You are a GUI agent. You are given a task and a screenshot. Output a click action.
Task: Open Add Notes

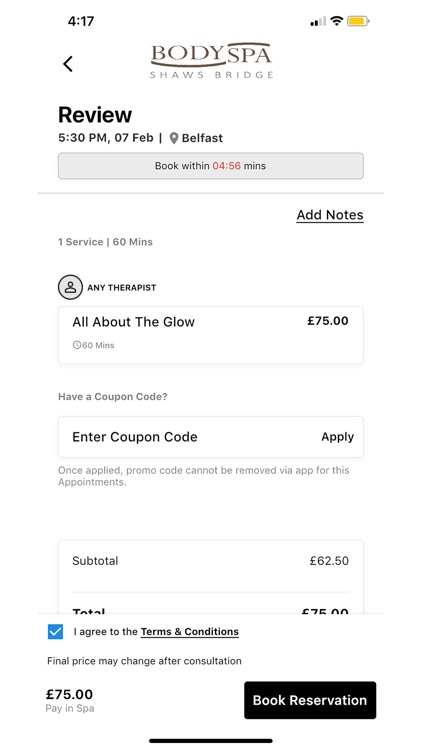(330, 215)
